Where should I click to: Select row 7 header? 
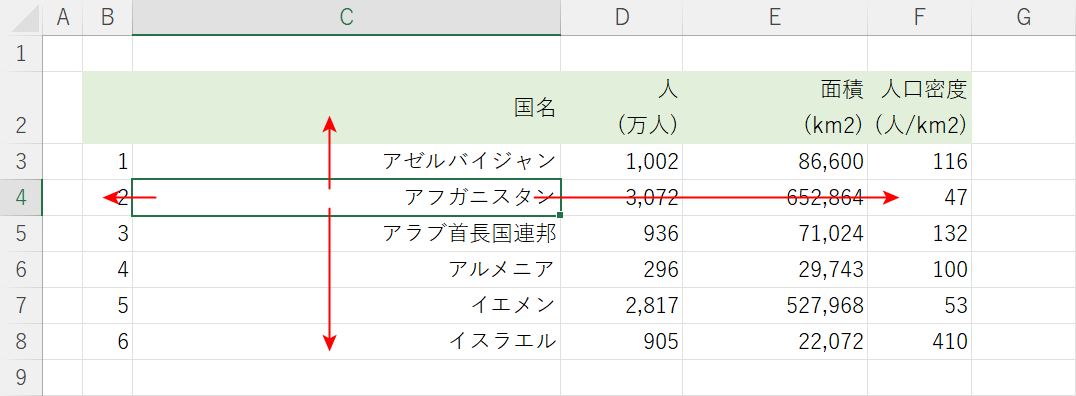21,305
